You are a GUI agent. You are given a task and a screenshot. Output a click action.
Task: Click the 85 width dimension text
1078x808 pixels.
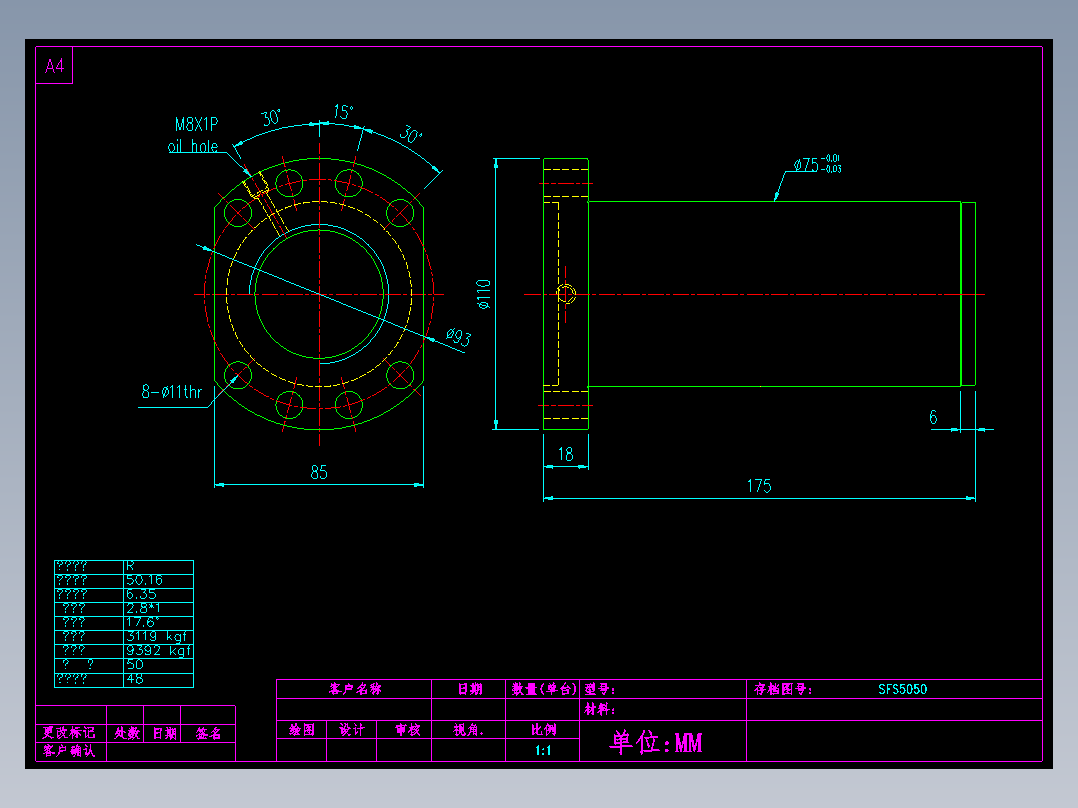(319, 472)
